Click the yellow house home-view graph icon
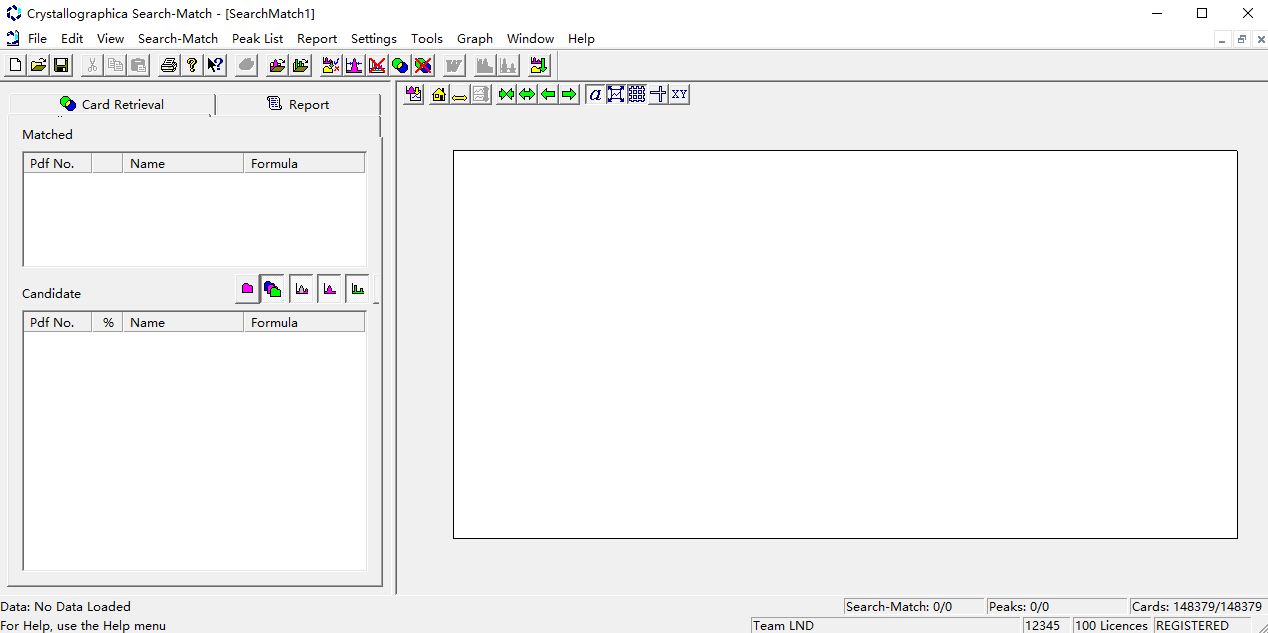Viewport: 1268px width, 633px height. coord(438,94)
